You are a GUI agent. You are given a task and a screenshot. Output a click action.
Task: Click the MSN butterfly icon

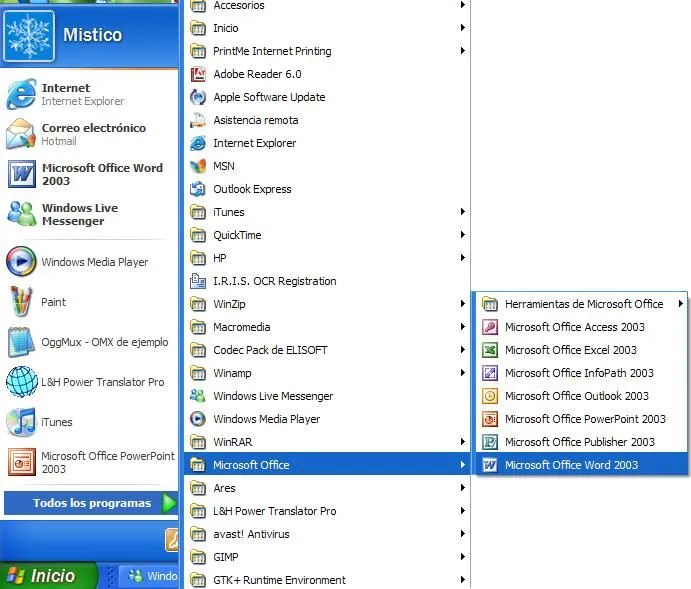[198, 166]
